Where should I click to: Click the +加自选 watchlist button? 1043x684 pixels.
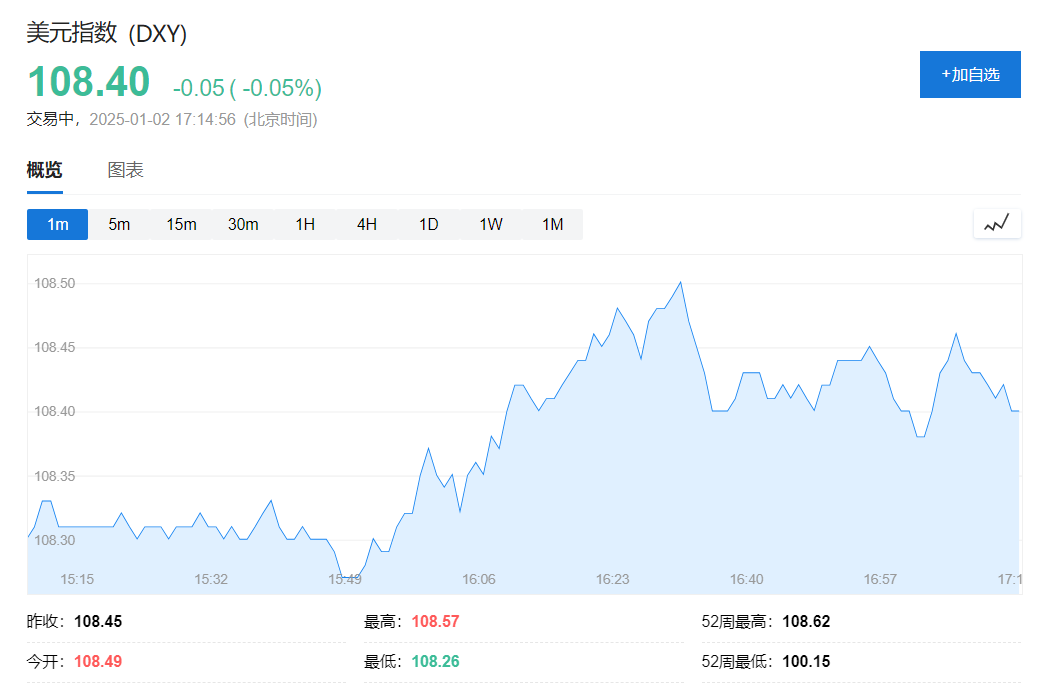point(970,74)
